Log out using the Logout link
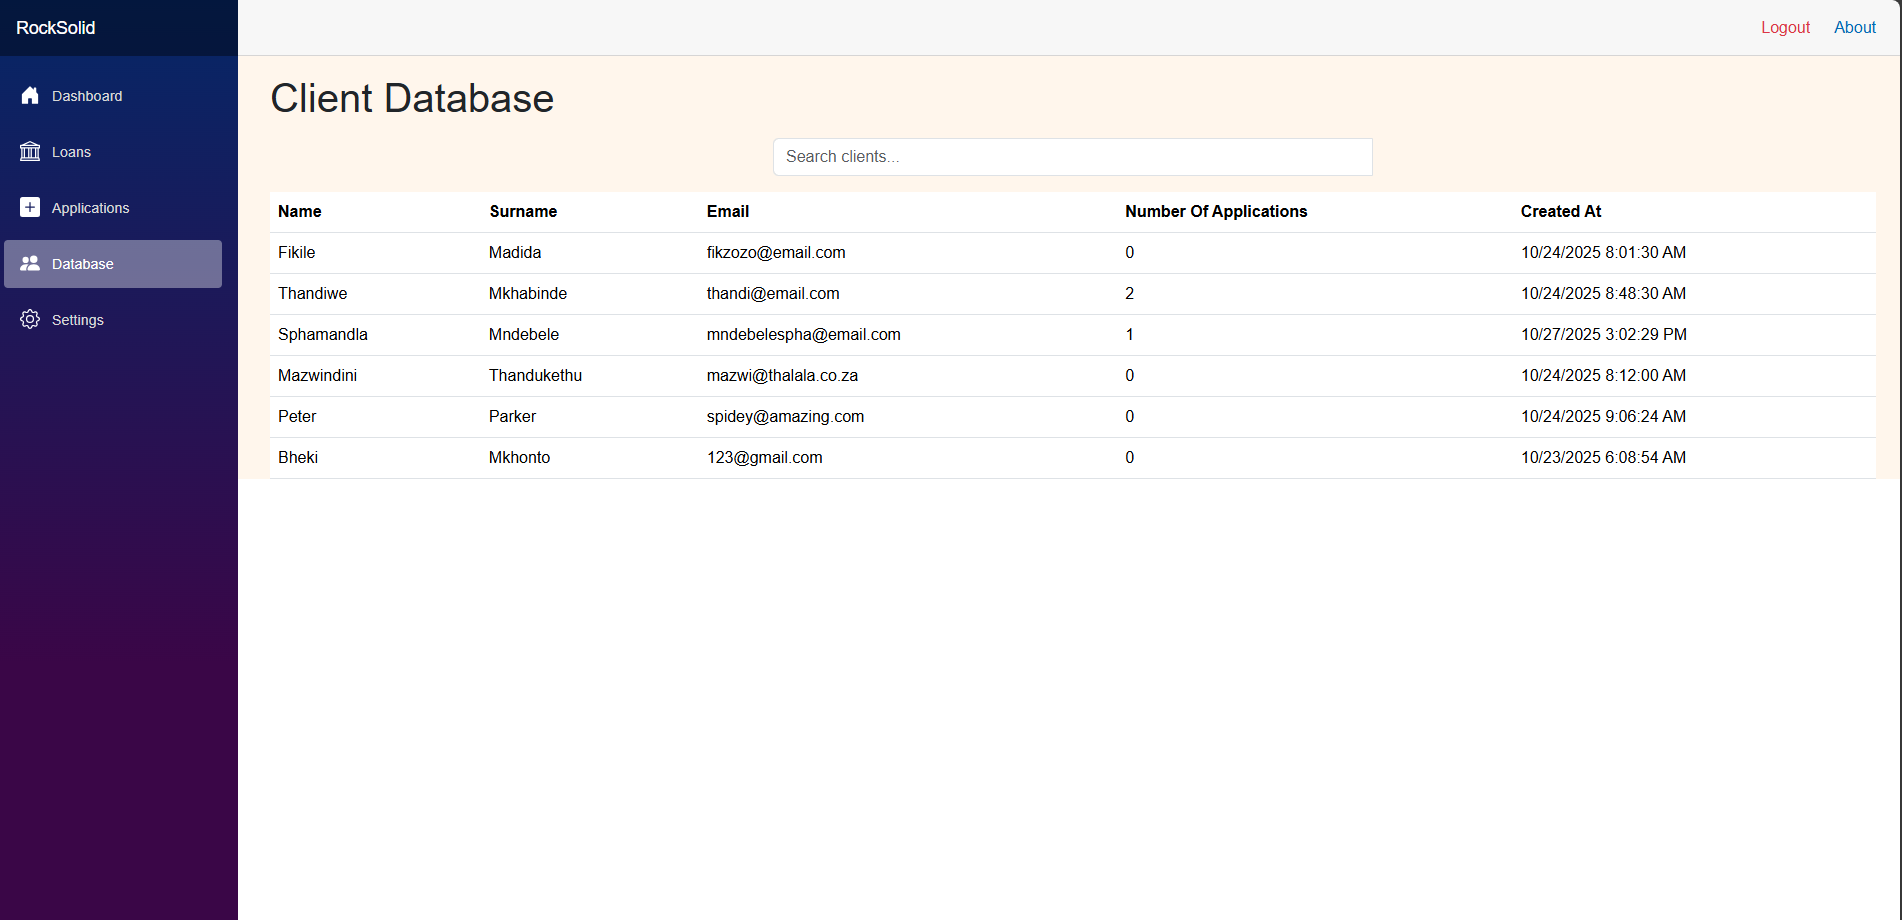 1785,28
